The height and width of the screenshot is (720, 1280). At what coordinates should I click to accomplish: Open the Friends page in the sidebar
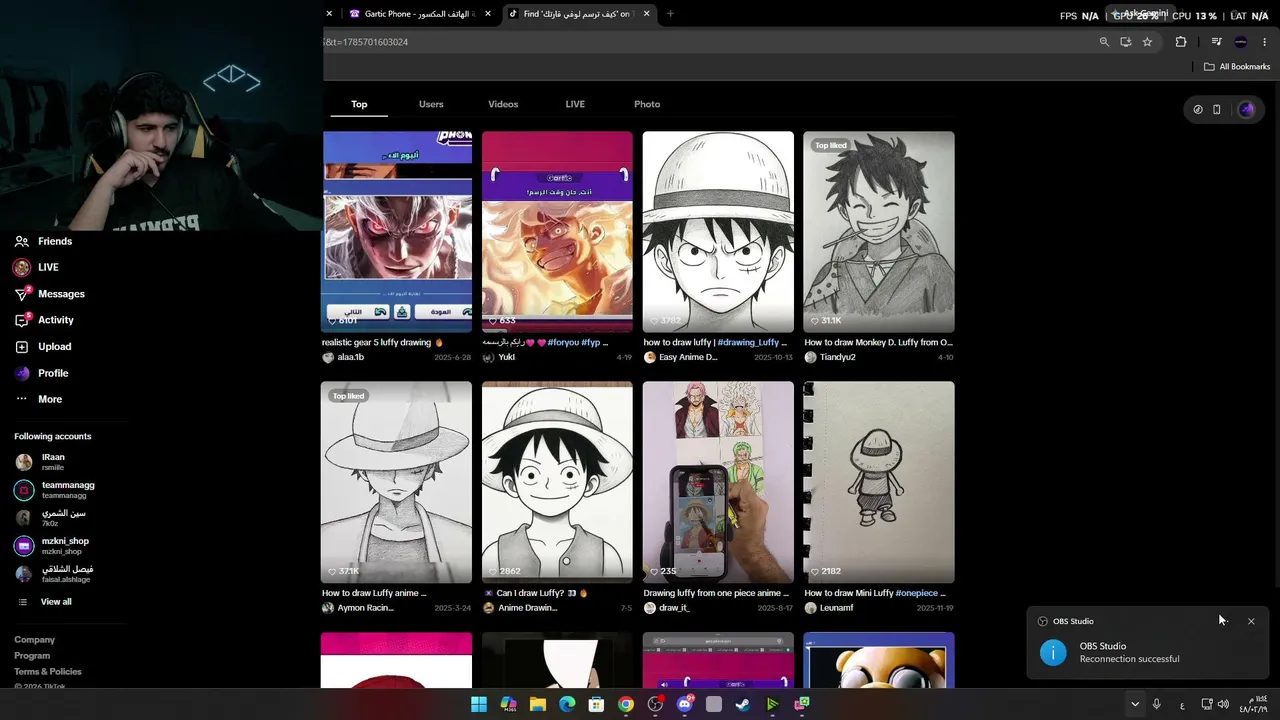pyautogui.click(x=43, y=241)
